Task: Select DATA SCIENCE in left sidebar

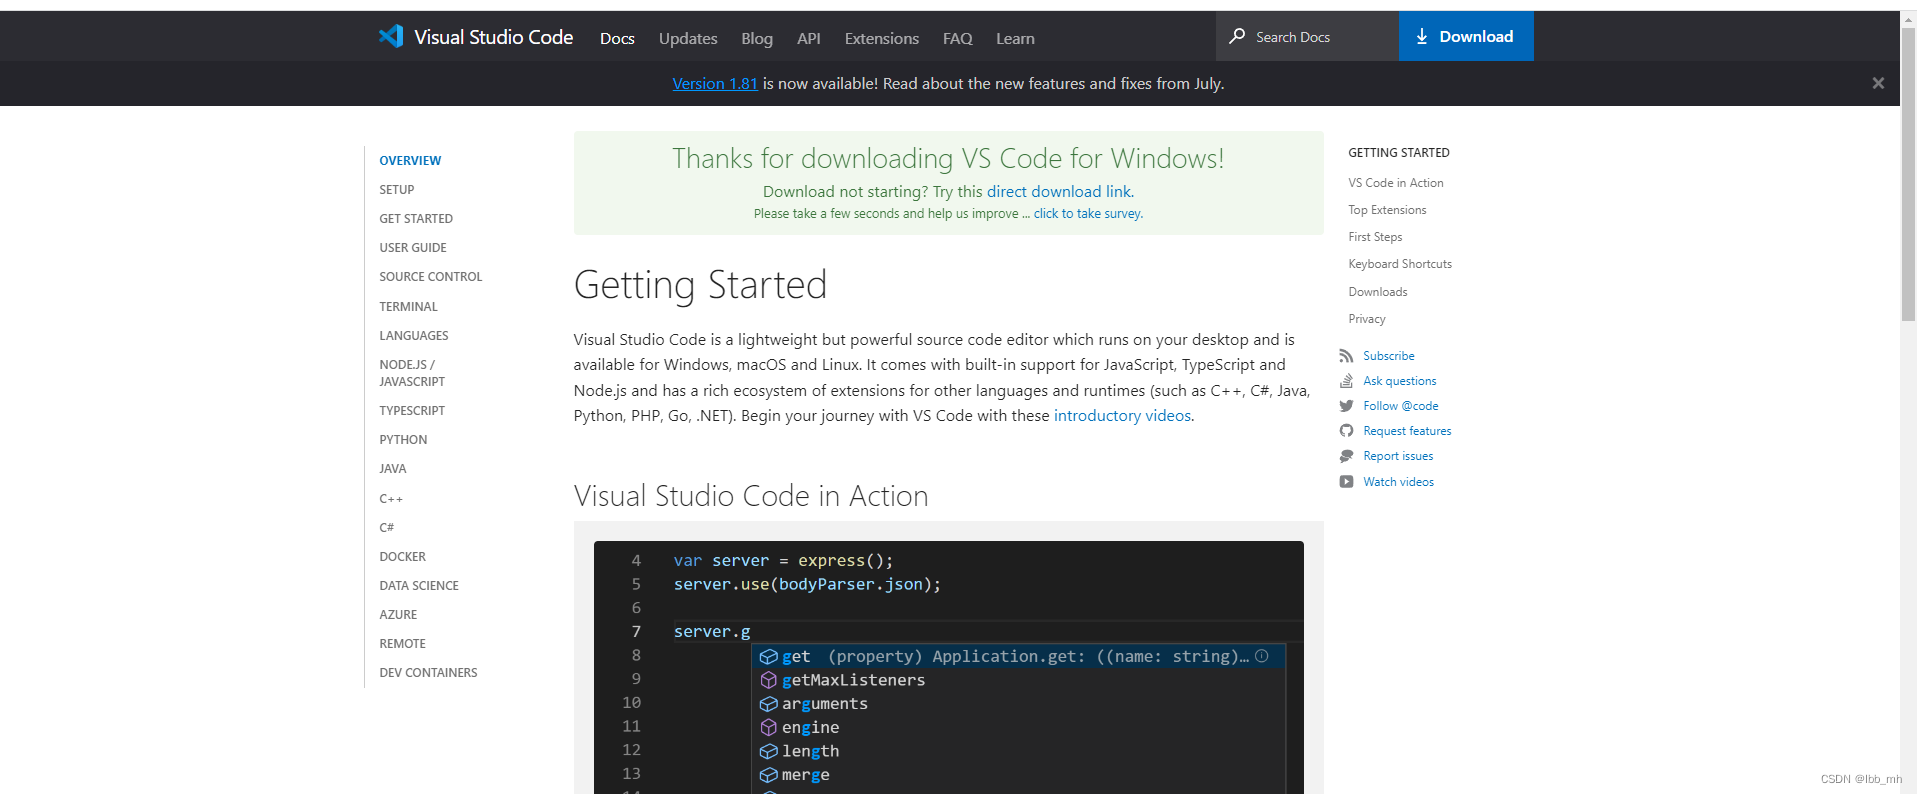Action: coord(419,586)
